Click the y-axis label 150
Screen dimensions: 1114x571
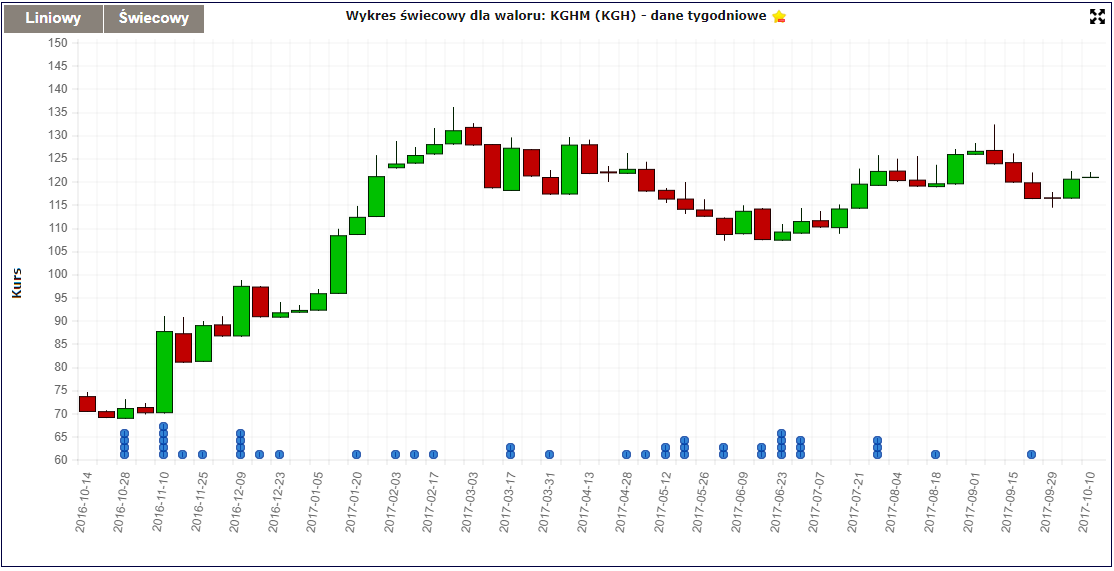click(x=58, y=43)
